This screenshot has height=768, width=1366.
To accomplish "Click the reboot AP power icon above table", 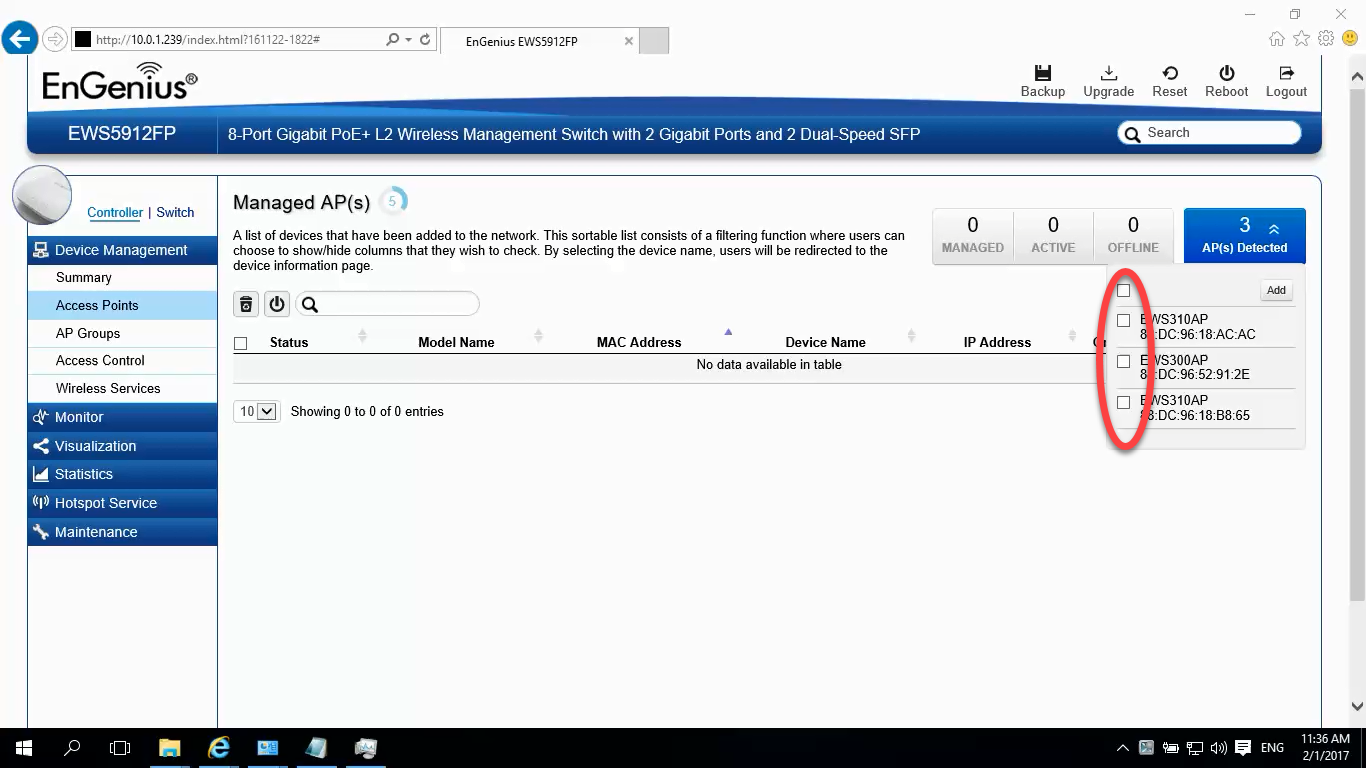I will coord(277,304).
